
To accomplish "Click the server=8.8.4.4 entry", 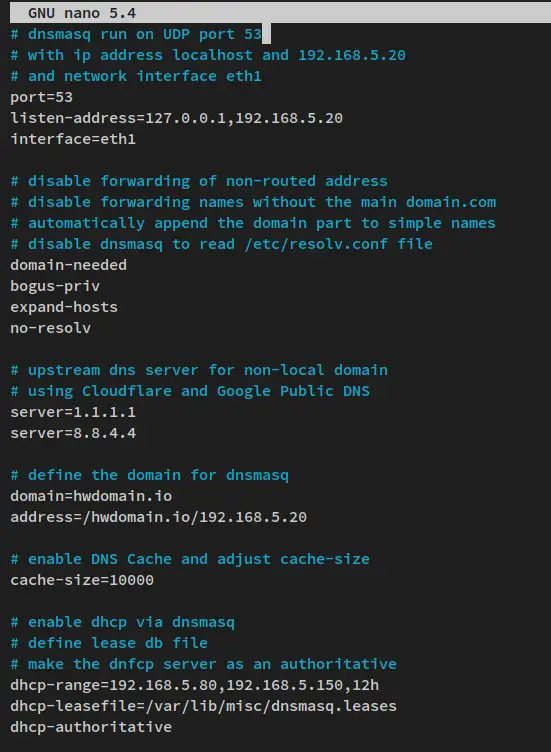I will [x=73, y=433].
